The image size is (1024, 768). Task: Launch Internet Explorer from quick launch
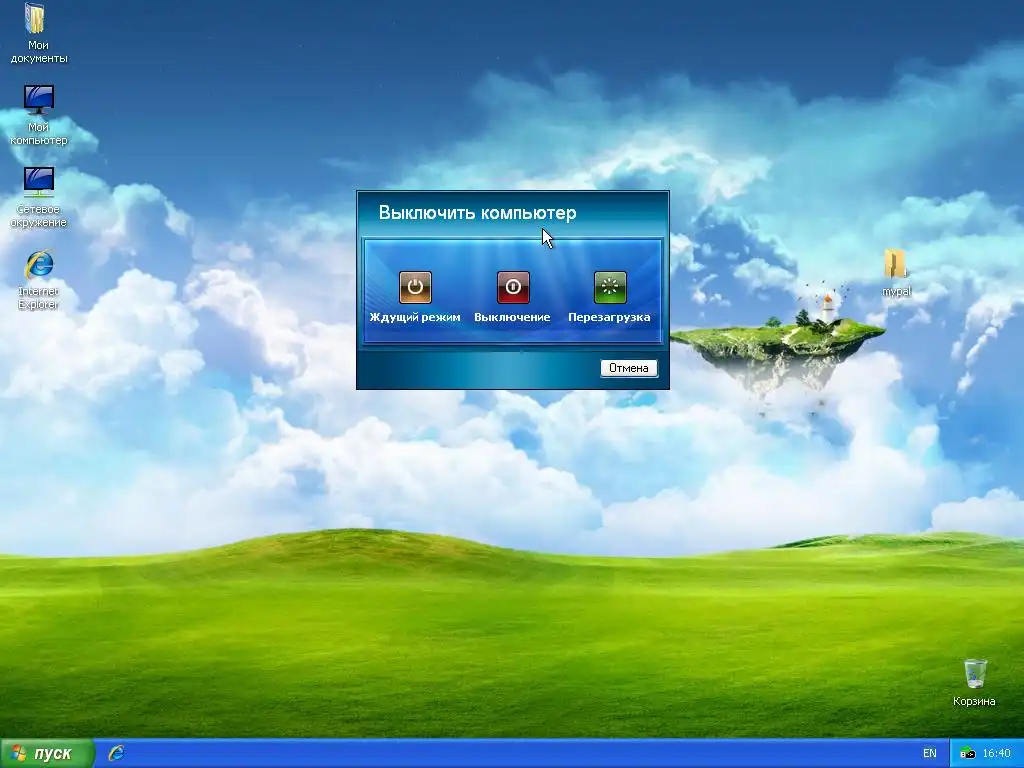116,753
